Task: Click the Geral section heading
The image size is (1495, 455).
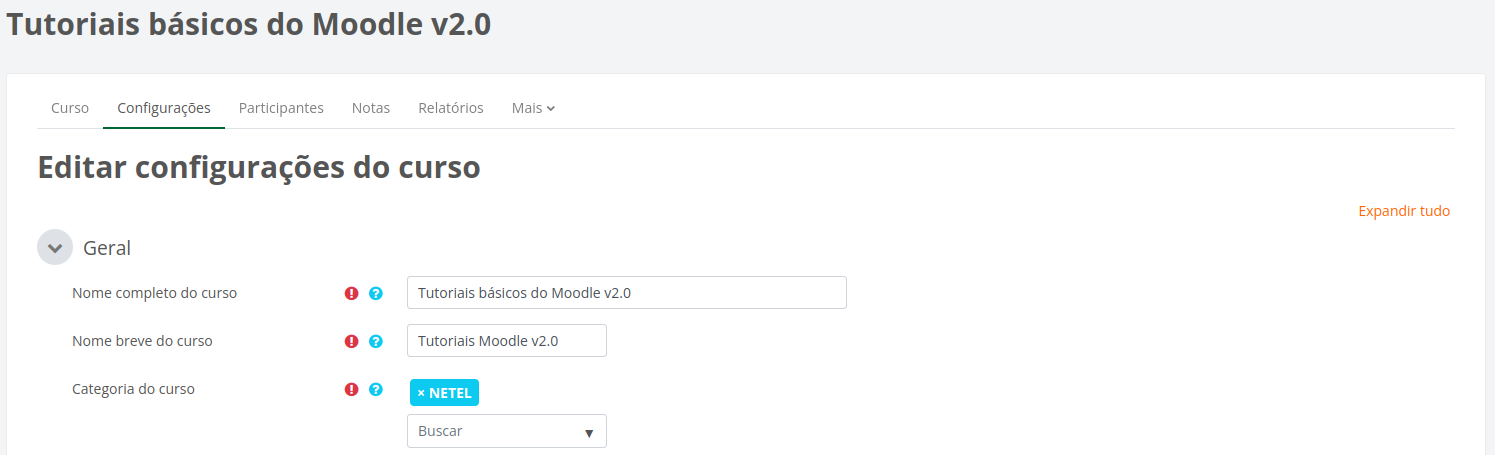Action: click(x=107, y=247)
